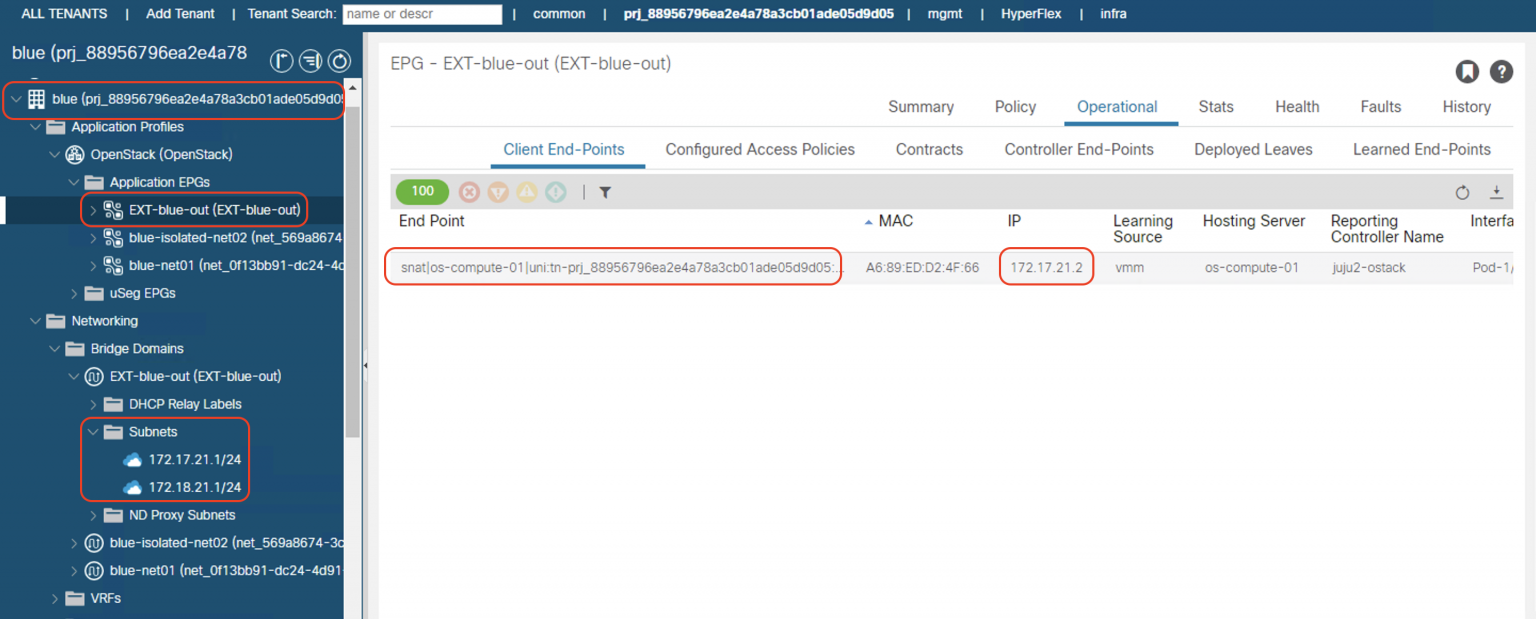The image size is (1536, 619).
Task: Click the Add Tenant link
Action: (180, 13)
